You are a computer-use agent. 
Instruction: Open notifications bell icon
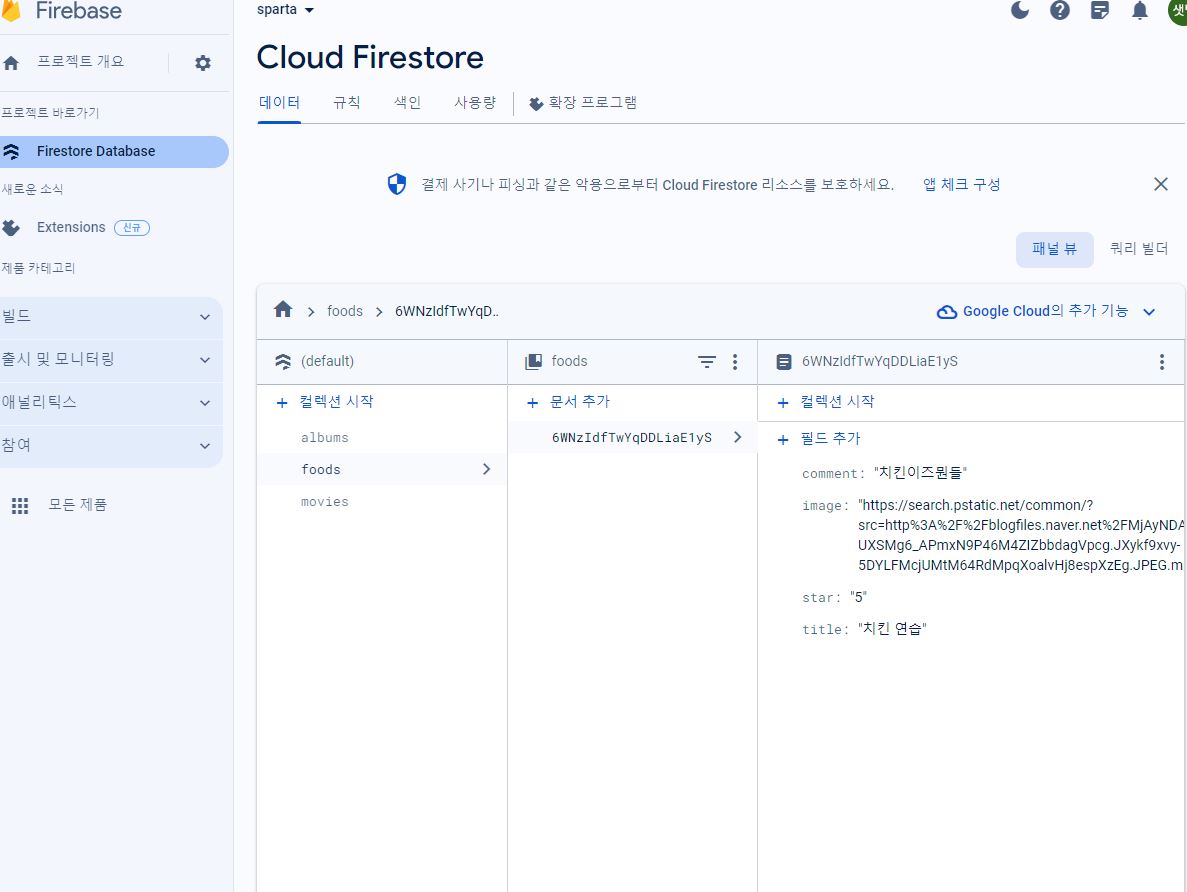1139,10
